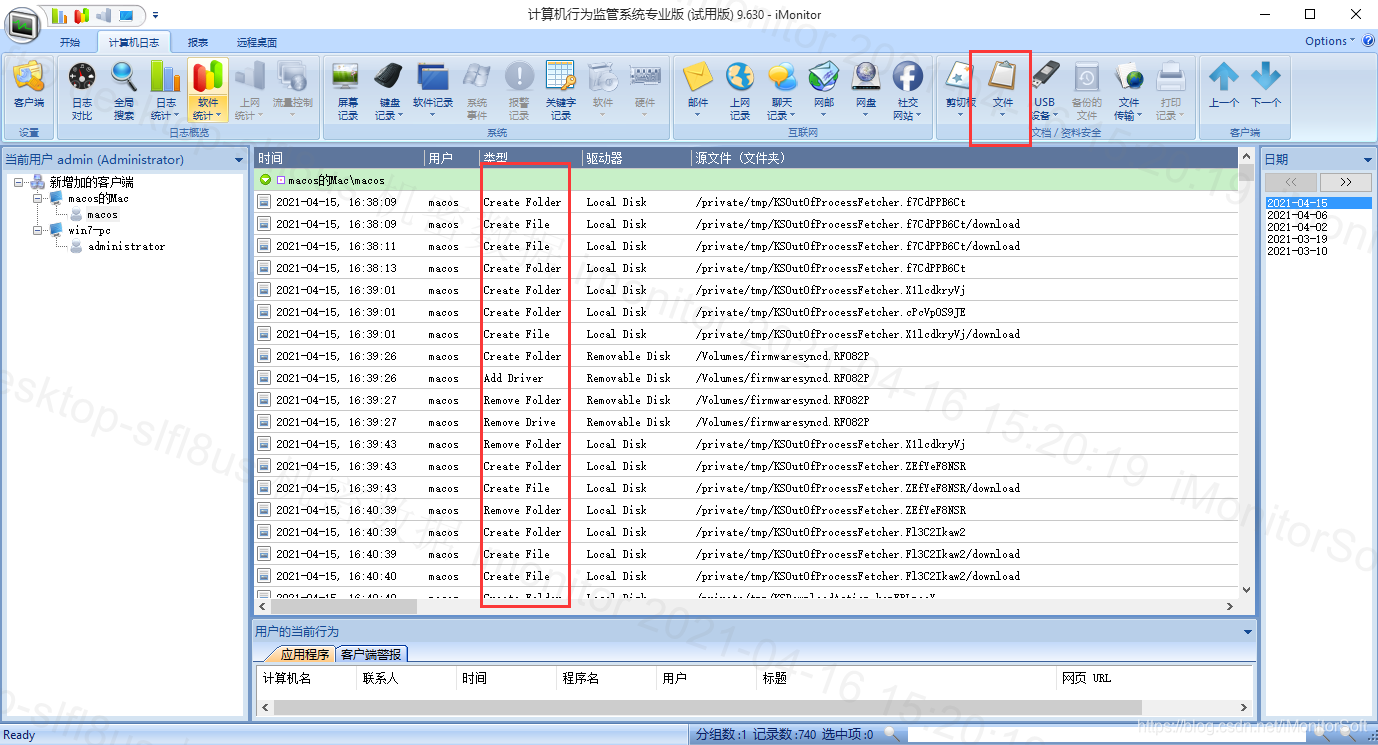Screen dimensions: 1378x745
Task: Click the help question mark icon
Action: click(1367, 41)
